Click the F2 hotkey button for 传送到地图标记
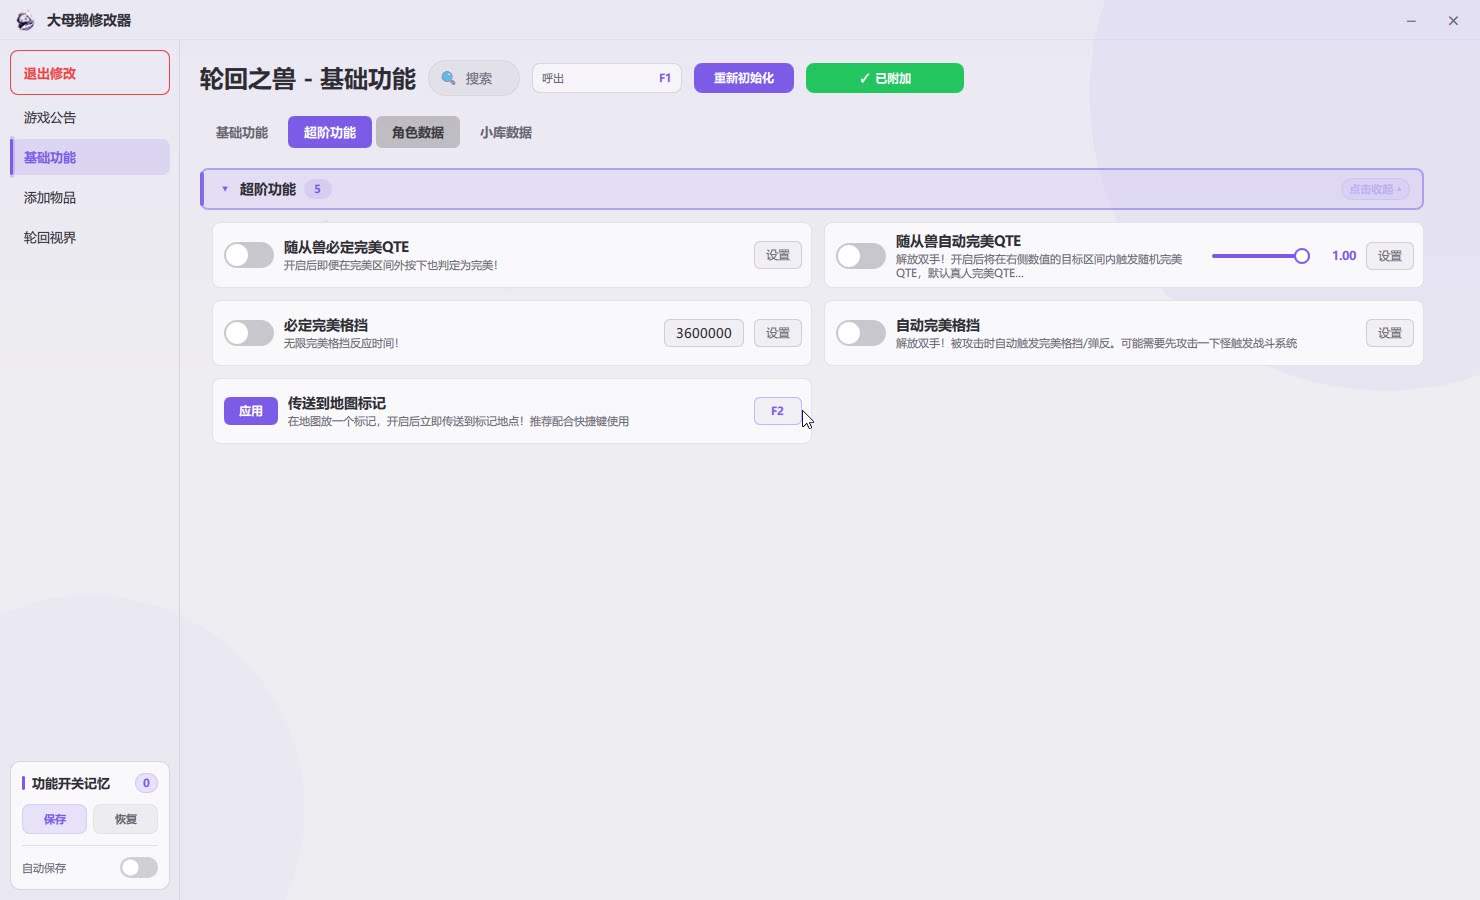This screenshot has width=1480, height=900. click(778, 411)
